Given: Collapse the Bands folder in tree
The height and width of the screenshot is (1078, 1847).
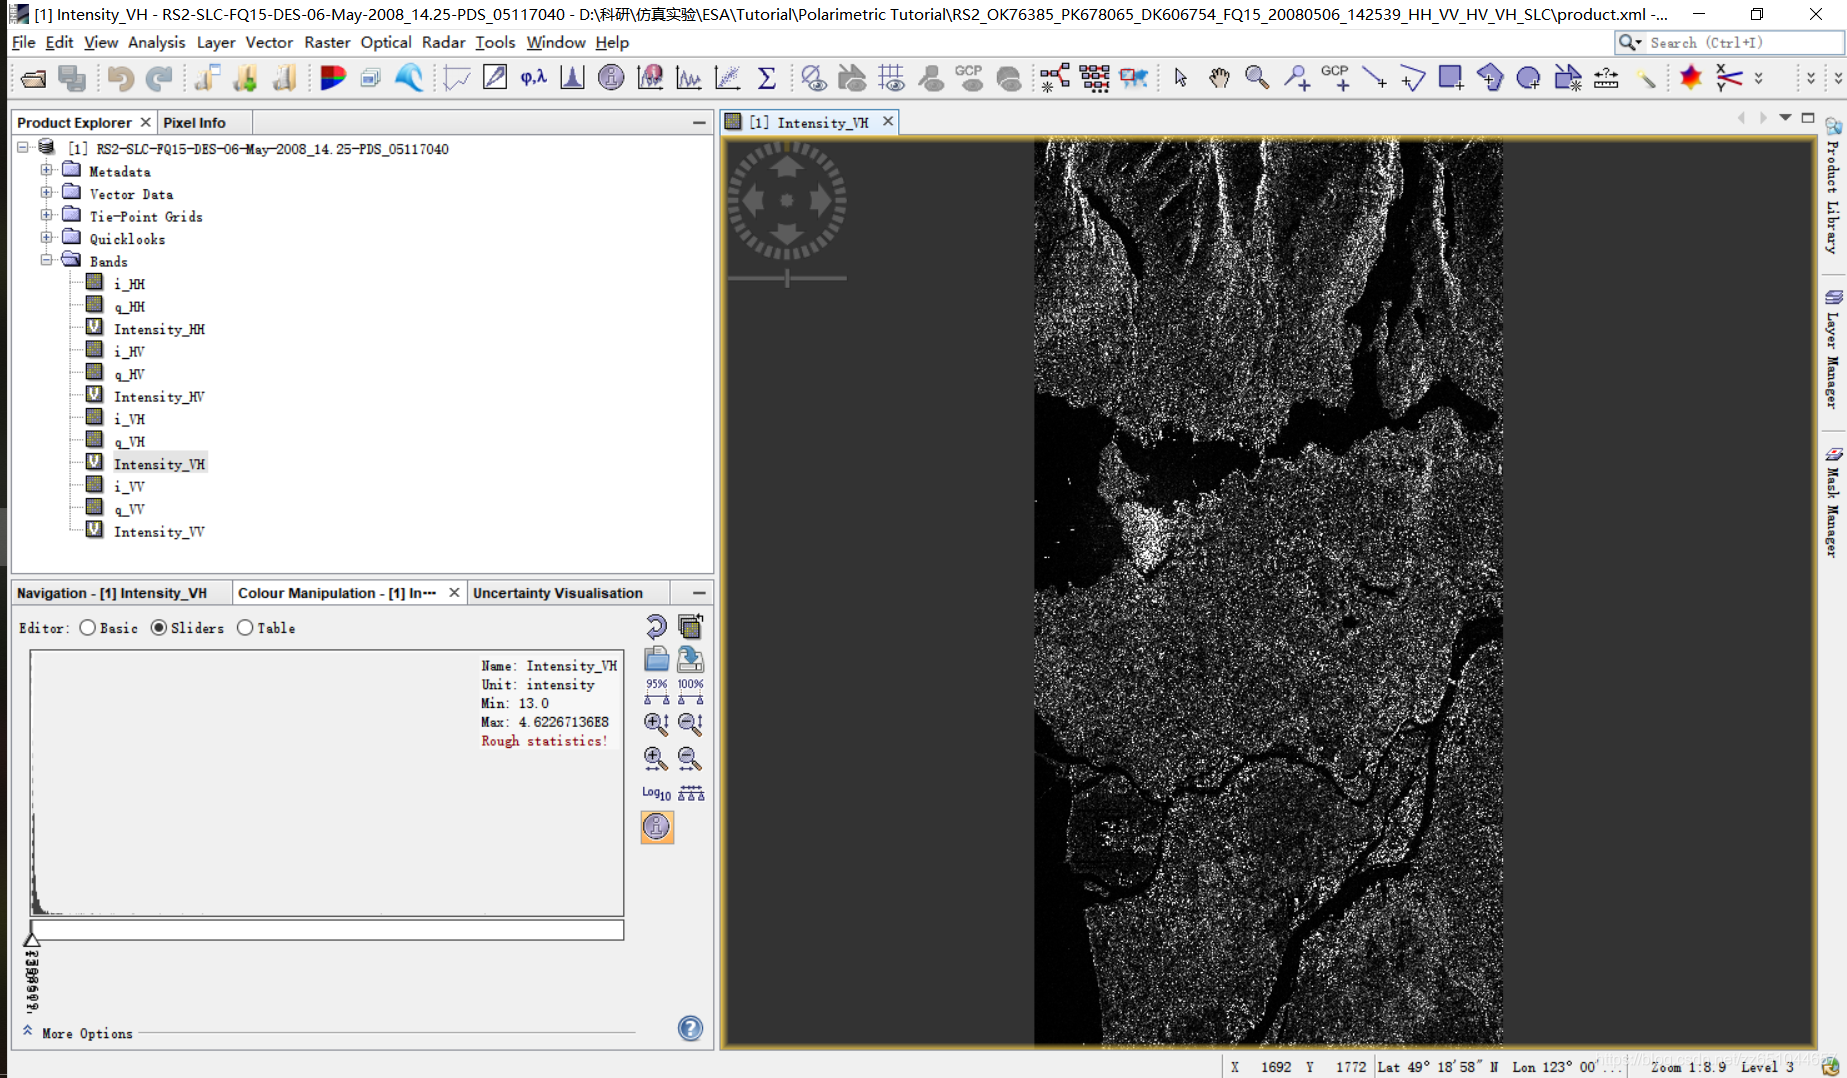Looking at the screenshot, I should [46, 261].
